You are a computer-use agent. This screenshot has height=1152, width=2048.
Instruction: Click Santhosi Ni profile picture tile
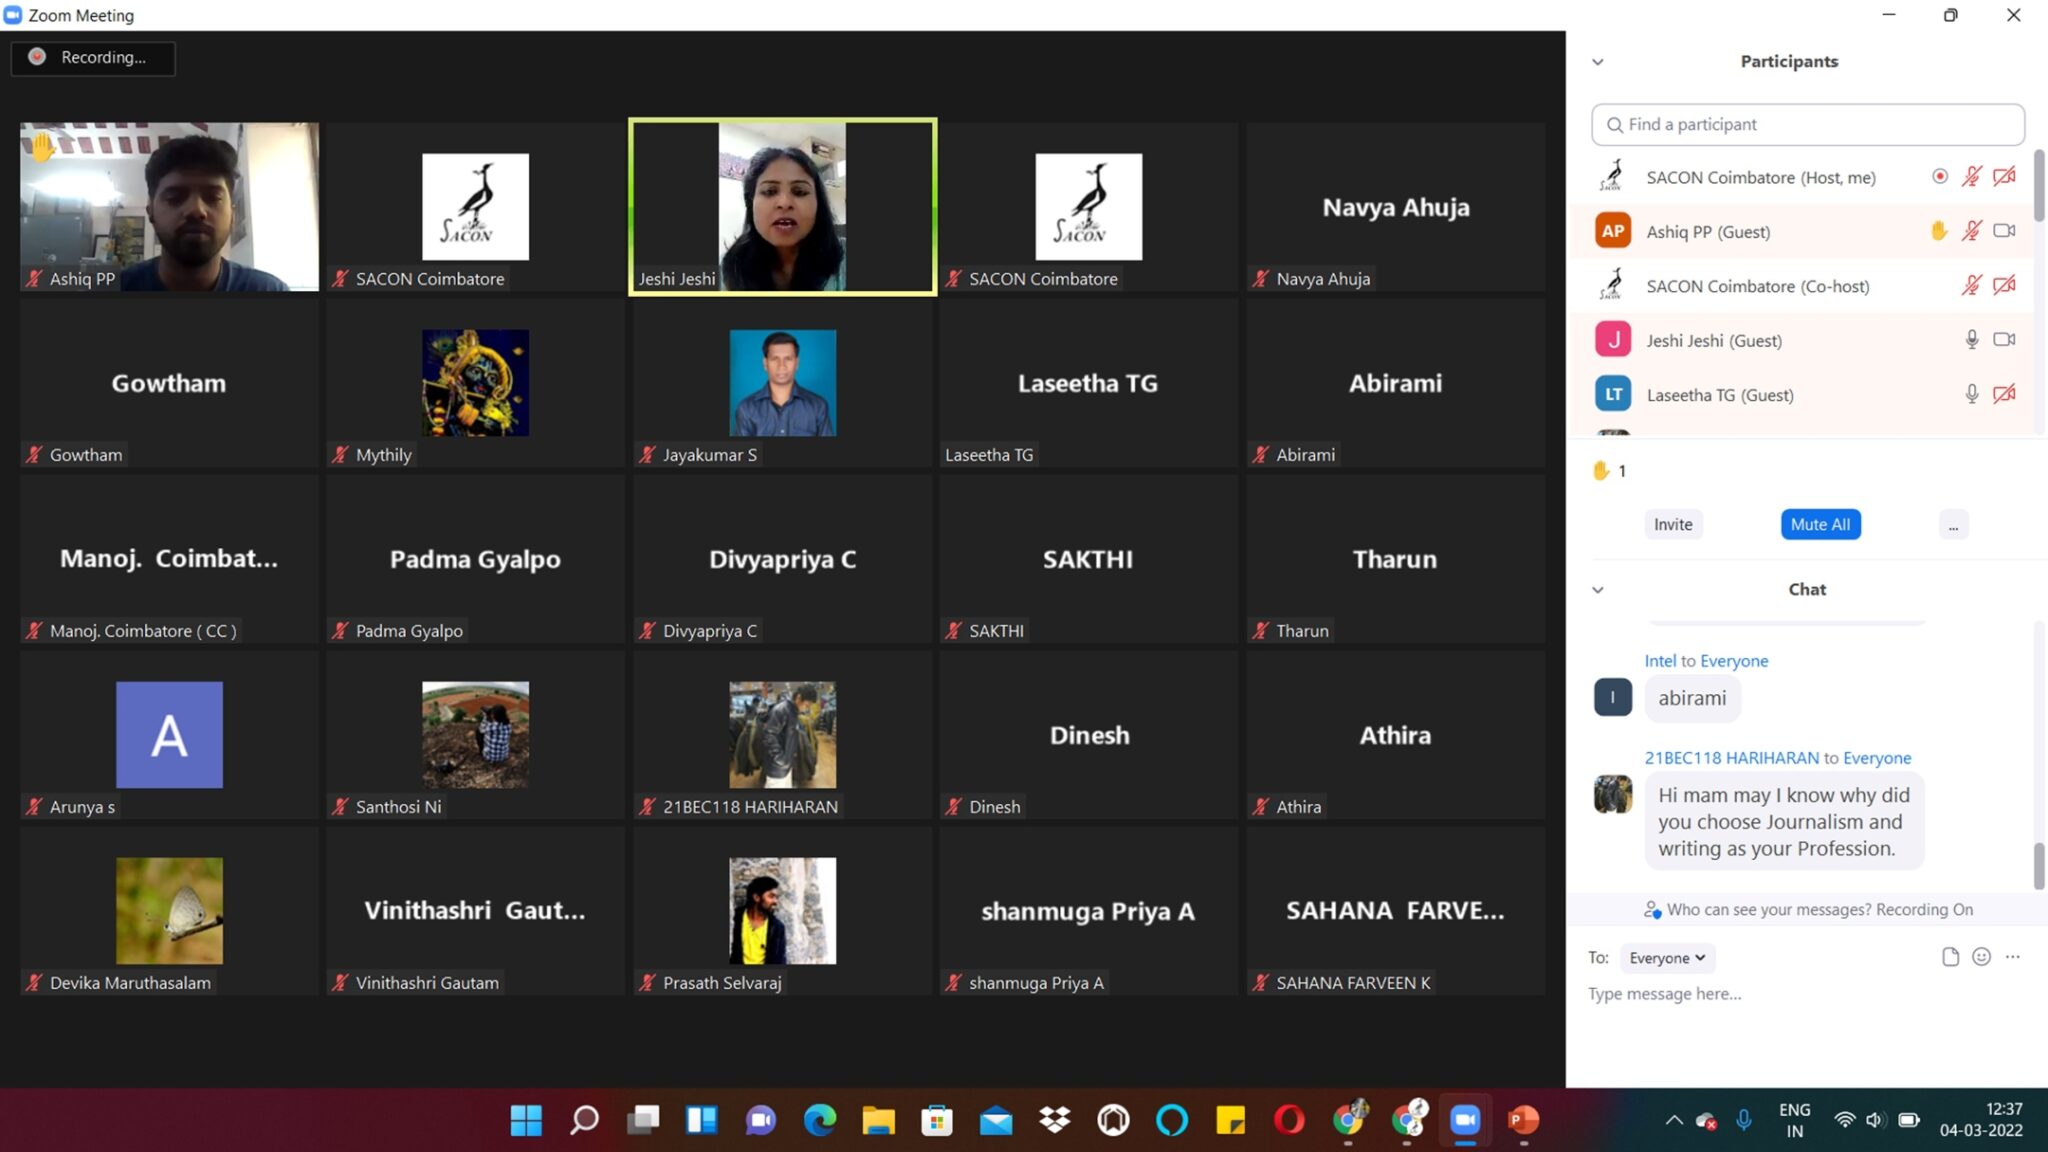pos(475,735)
